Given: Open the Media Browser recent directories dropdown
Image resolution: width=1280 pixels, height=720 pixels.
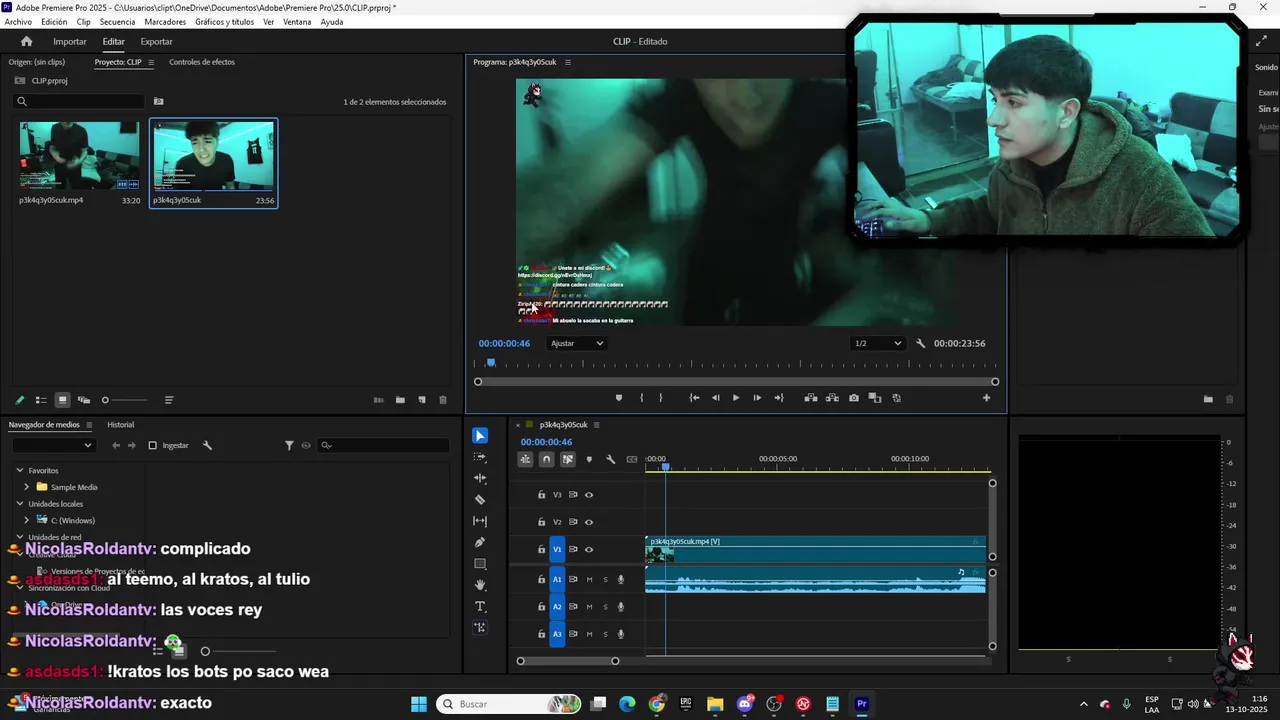Looking at the screenshot, I should pos(52,445).
